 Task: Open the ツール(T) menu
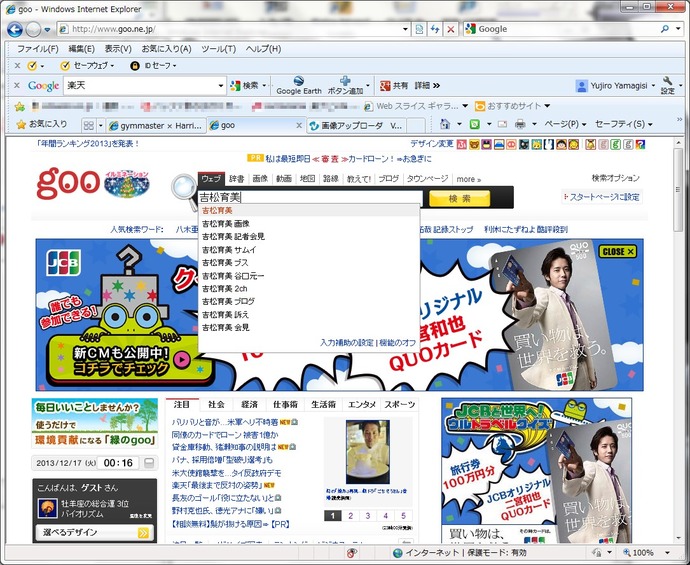(x=219, y=49)
